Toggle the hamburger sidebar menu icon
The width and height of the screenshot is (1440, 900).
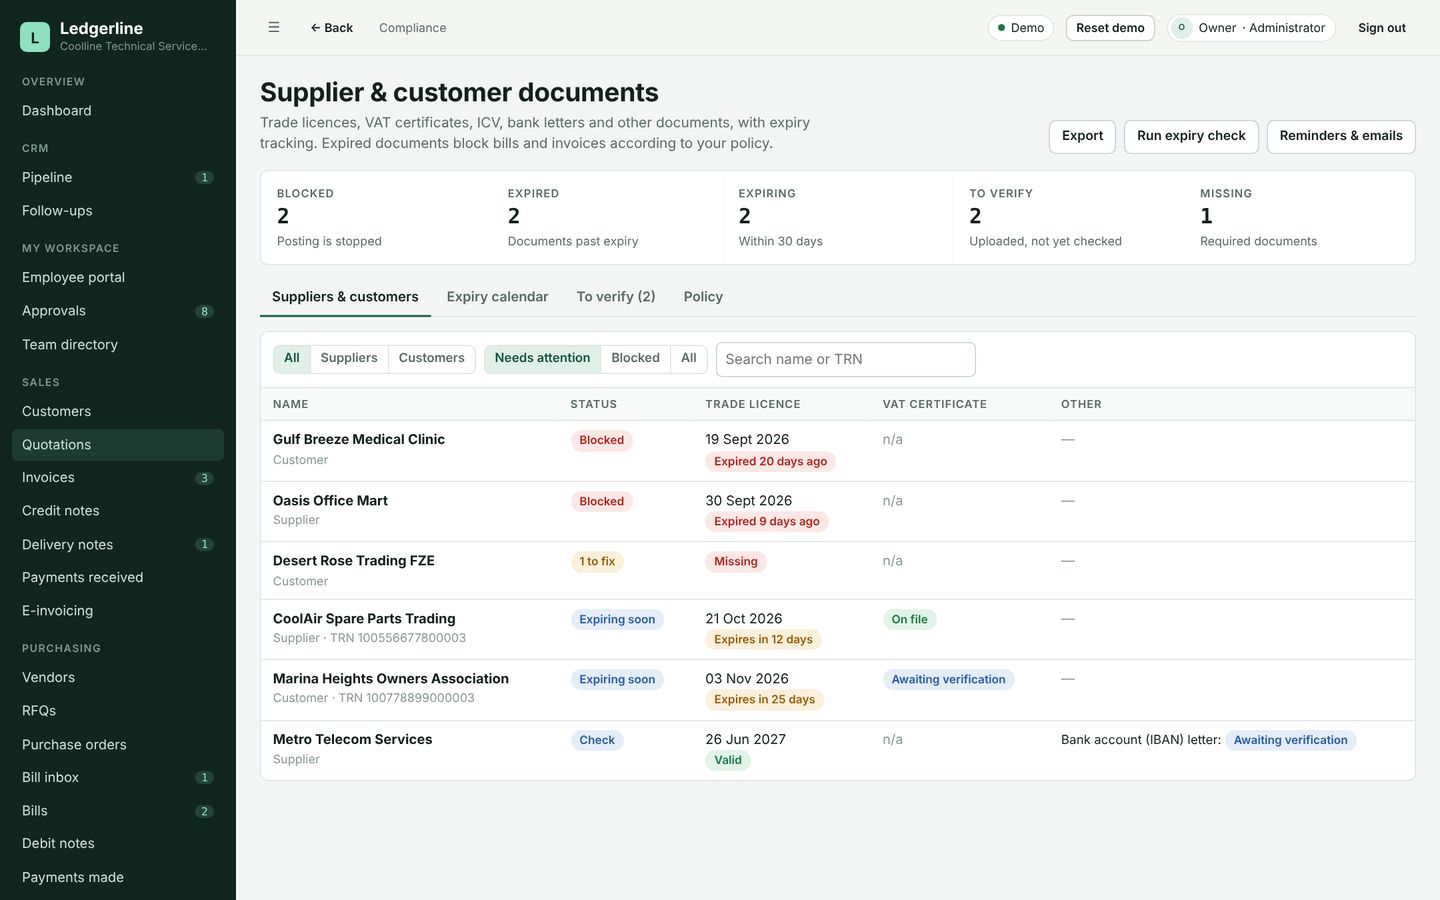tap(273, 28)
